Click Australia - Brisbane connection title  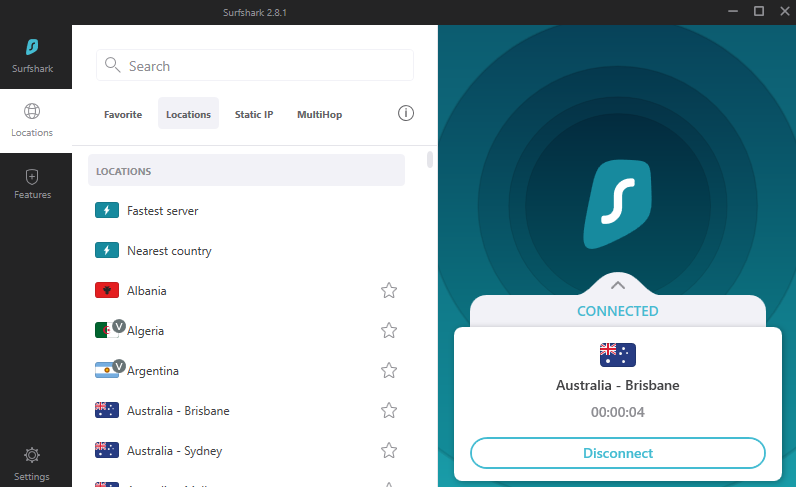tap(618, 385)
